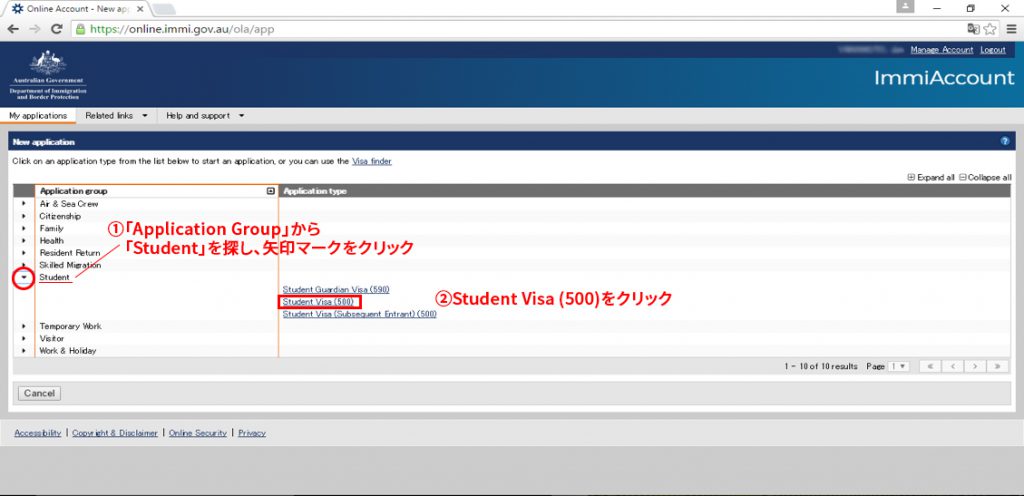
Task: Switch to the My applications tab
Action: (x=38, y=116)
